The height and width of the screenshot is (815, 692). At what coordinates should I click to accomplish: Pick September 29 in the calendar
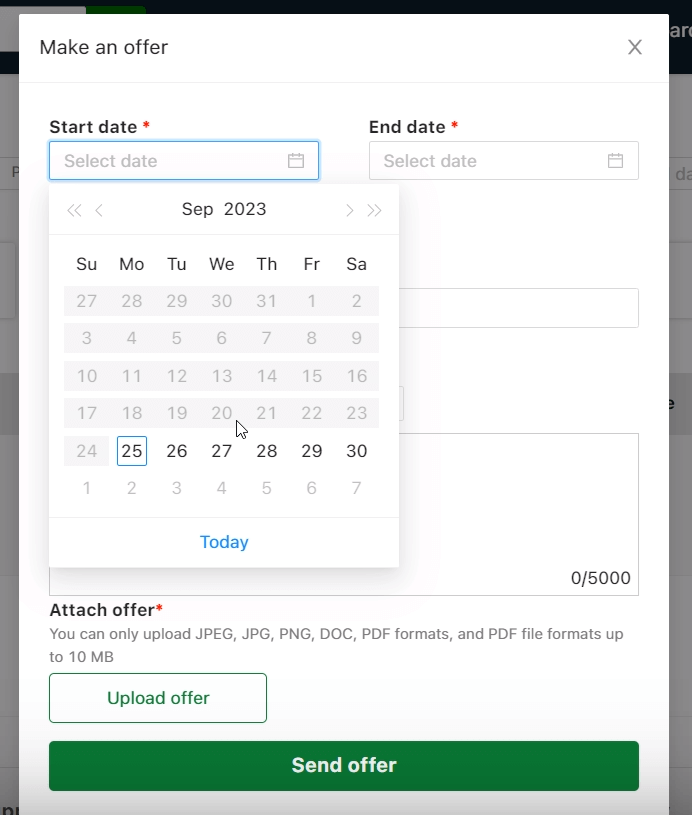pyautogui.click(x=312, y=451)
